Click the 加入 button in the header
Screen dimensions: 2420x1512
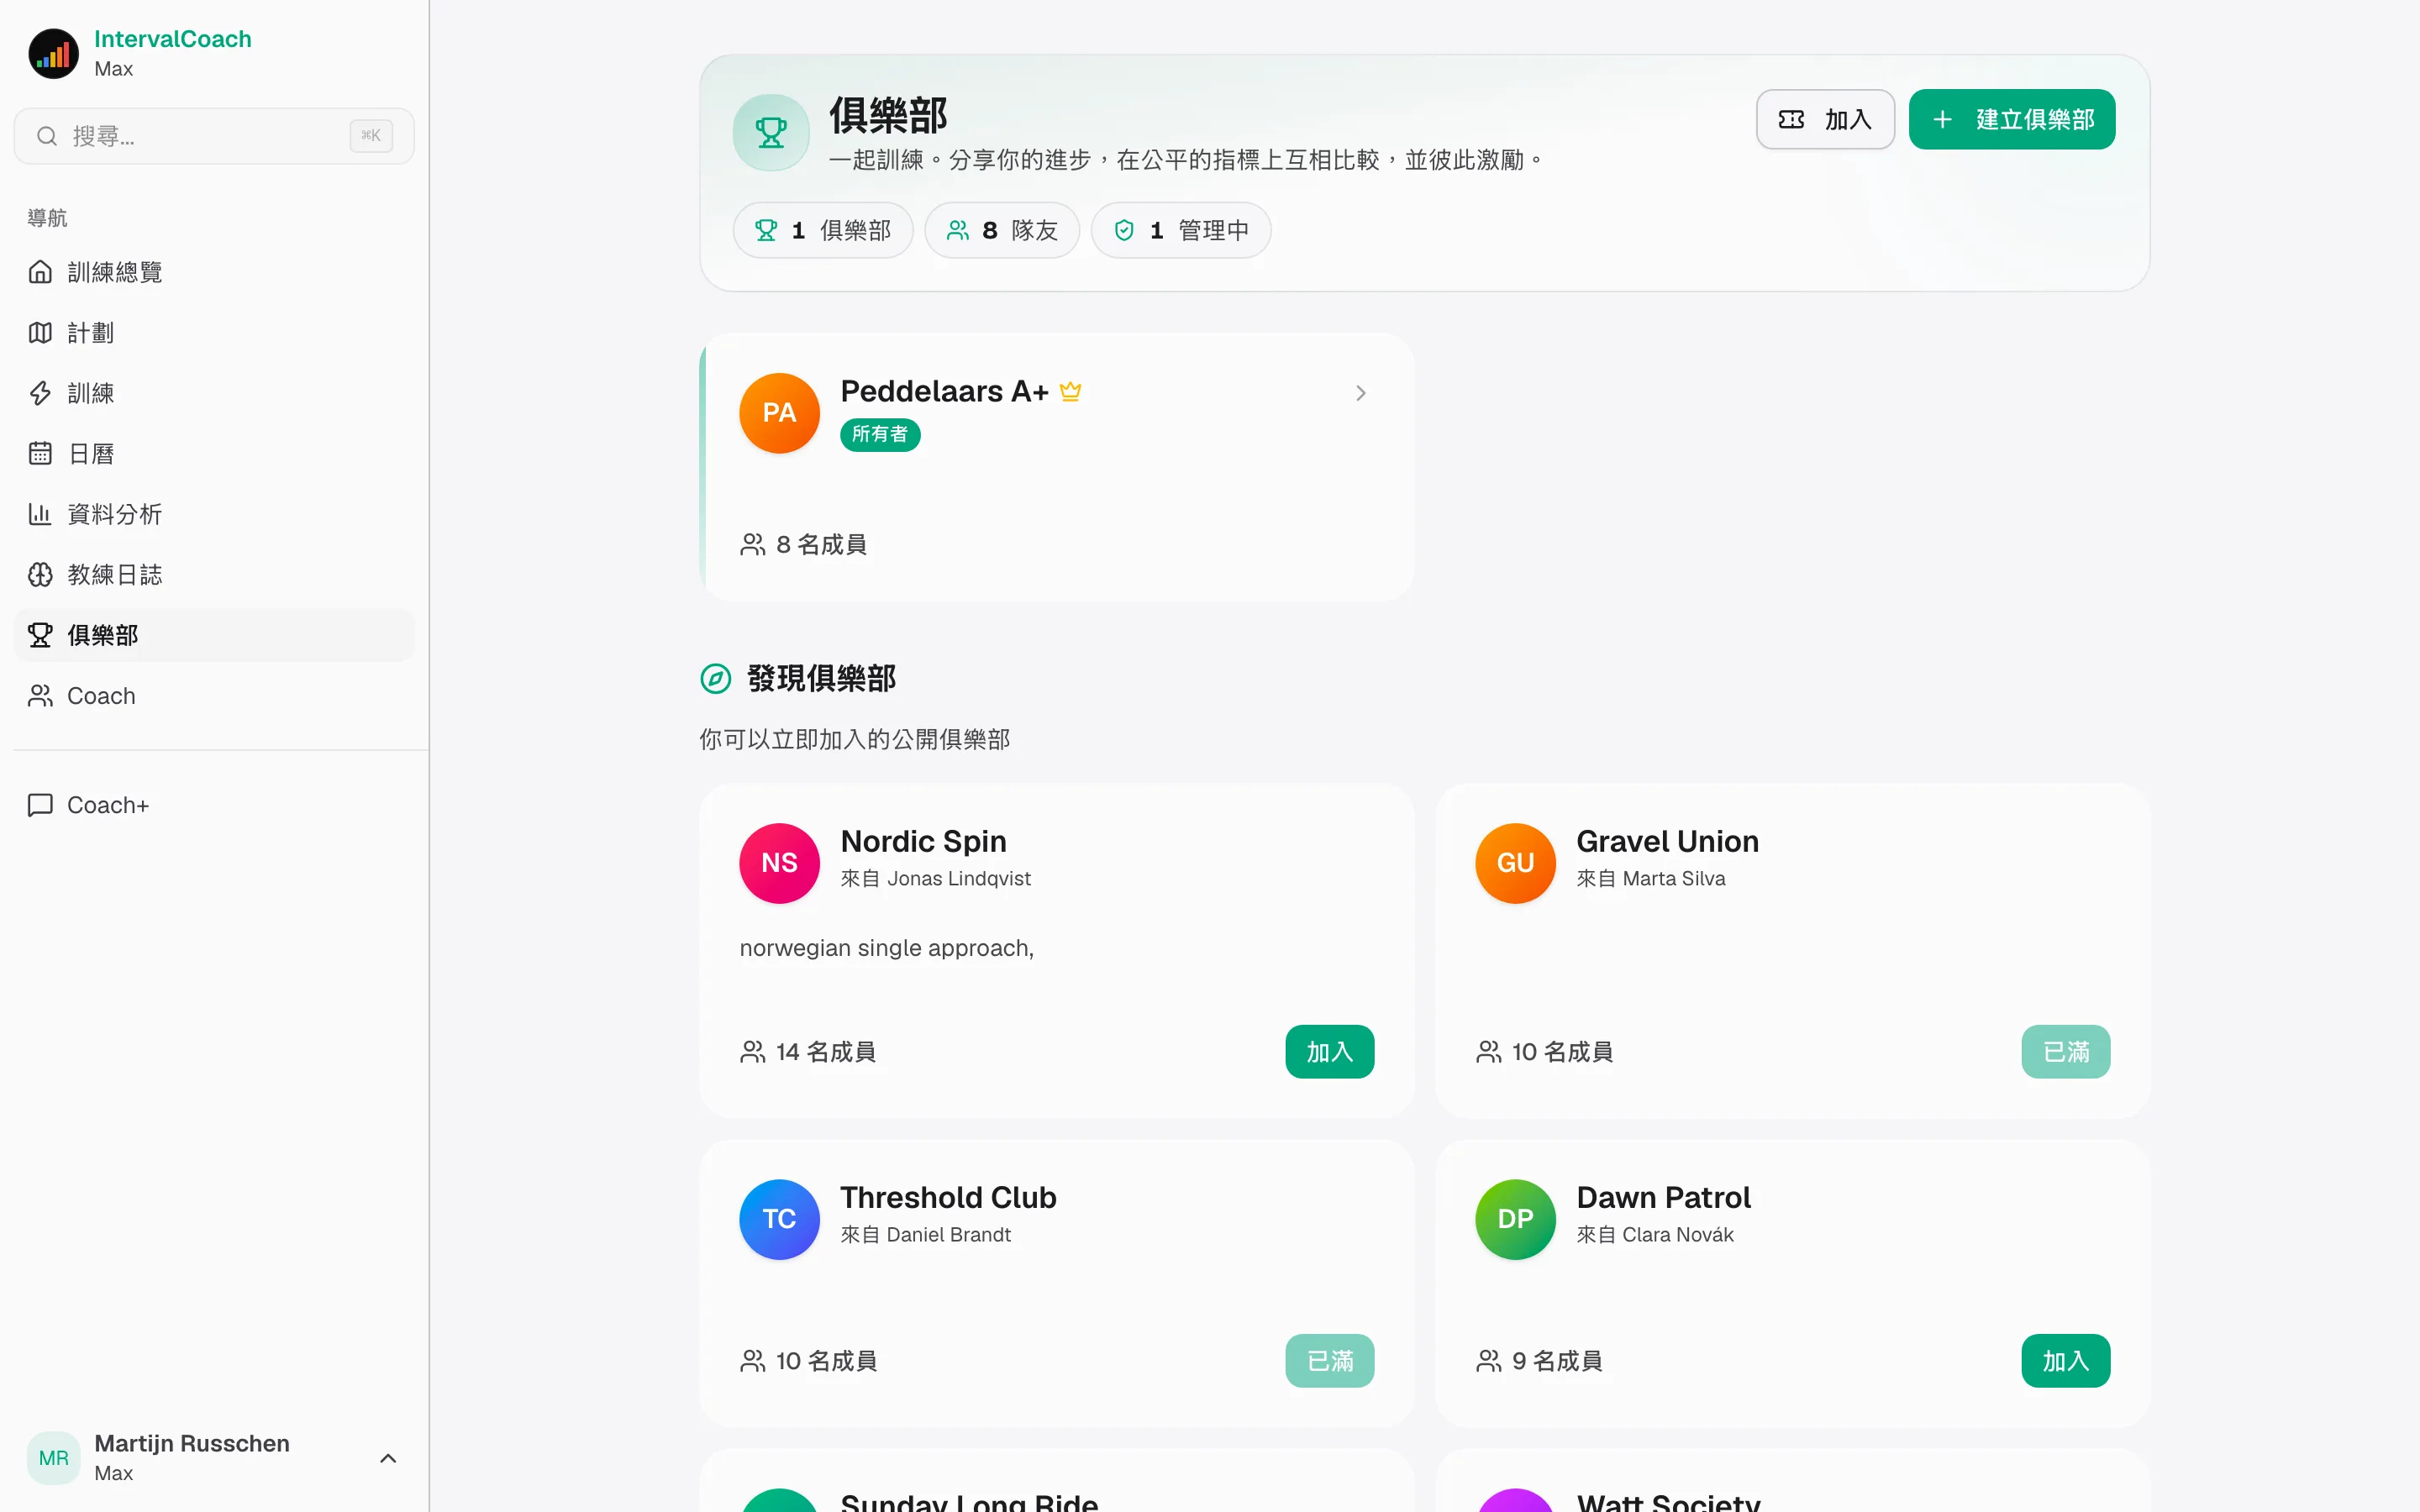tap(1825, 119)
